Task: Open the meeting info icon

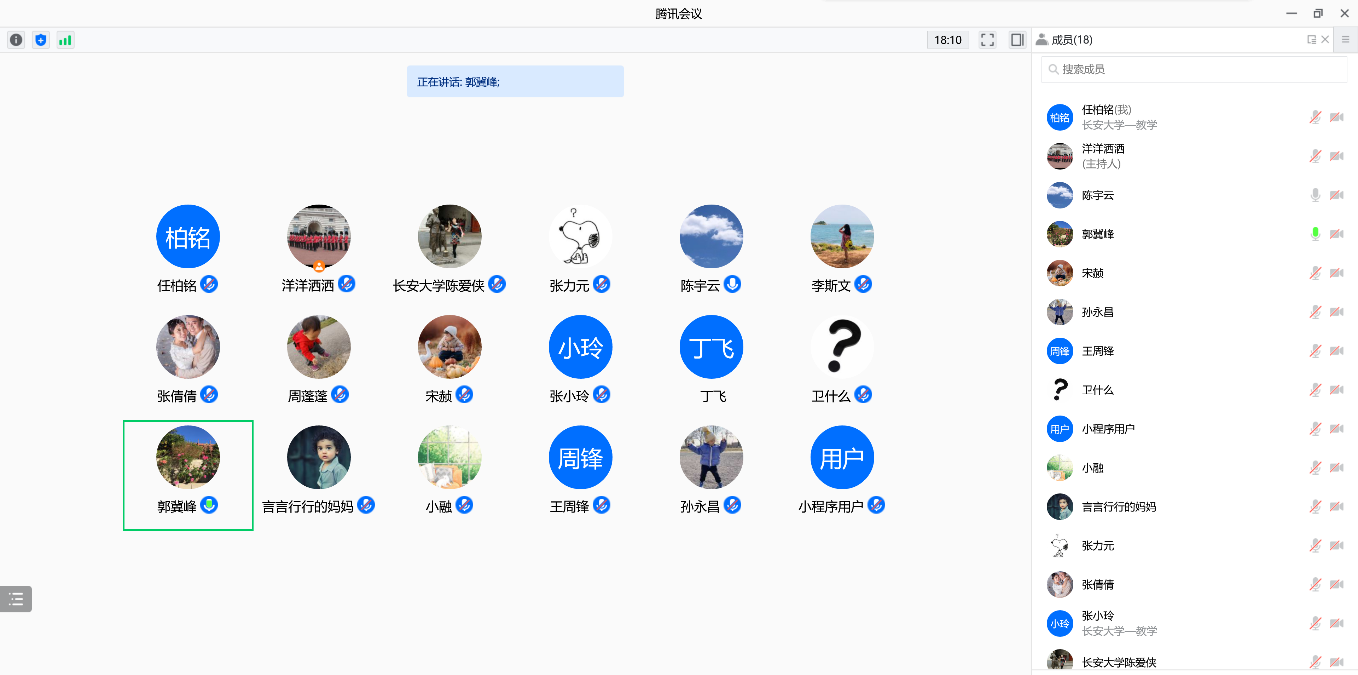Action: pos(16,40)
